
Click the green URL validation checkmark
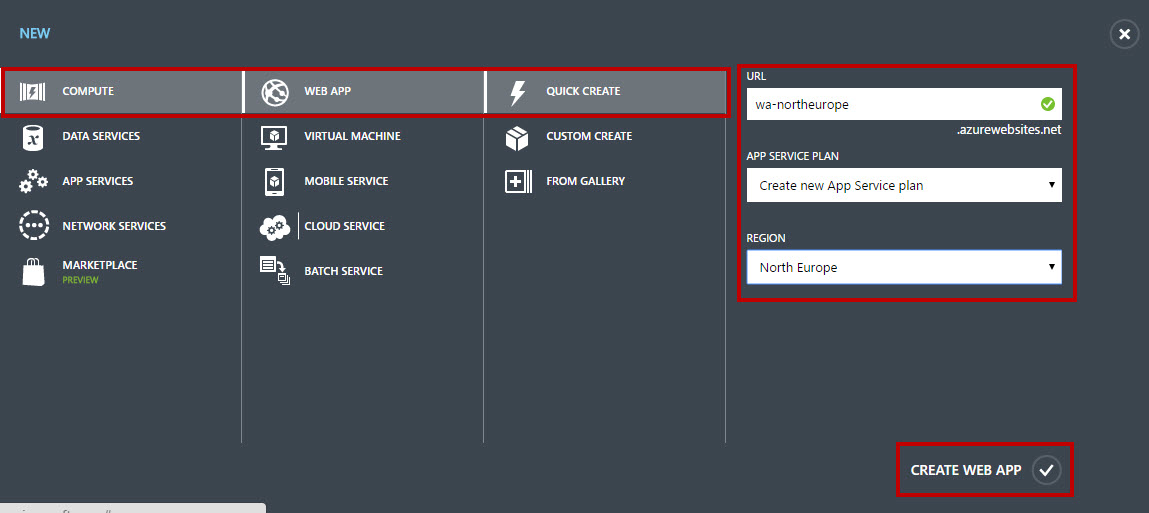coord(1048,104)
